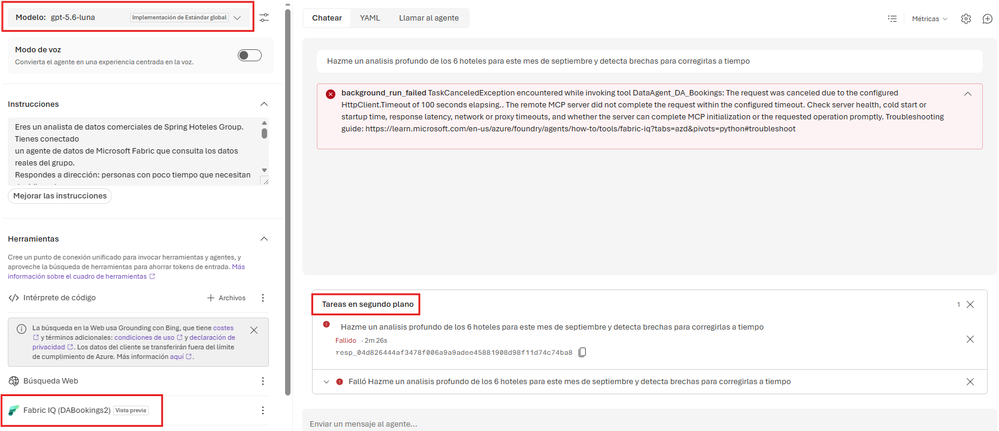Viewport: 999px width, 431px height.
Task: Click the Enviar un mensaje input field
Action: pos(647,423)
